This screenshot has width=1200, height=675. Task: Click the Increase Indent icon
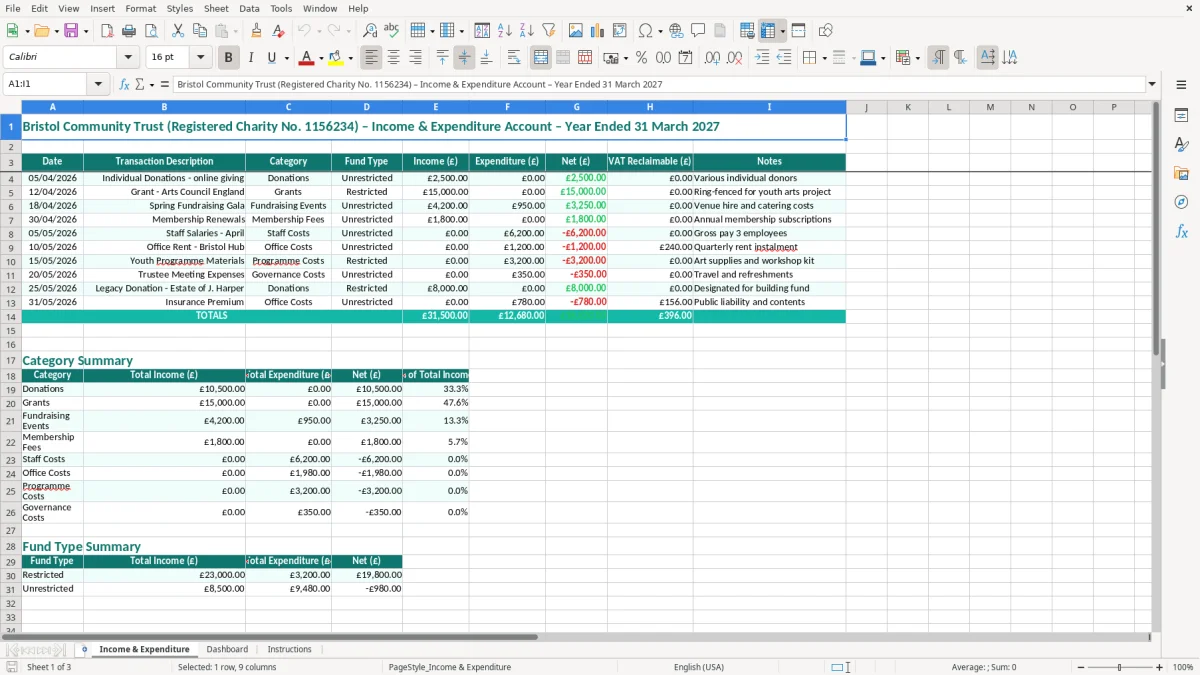(762, 58)
